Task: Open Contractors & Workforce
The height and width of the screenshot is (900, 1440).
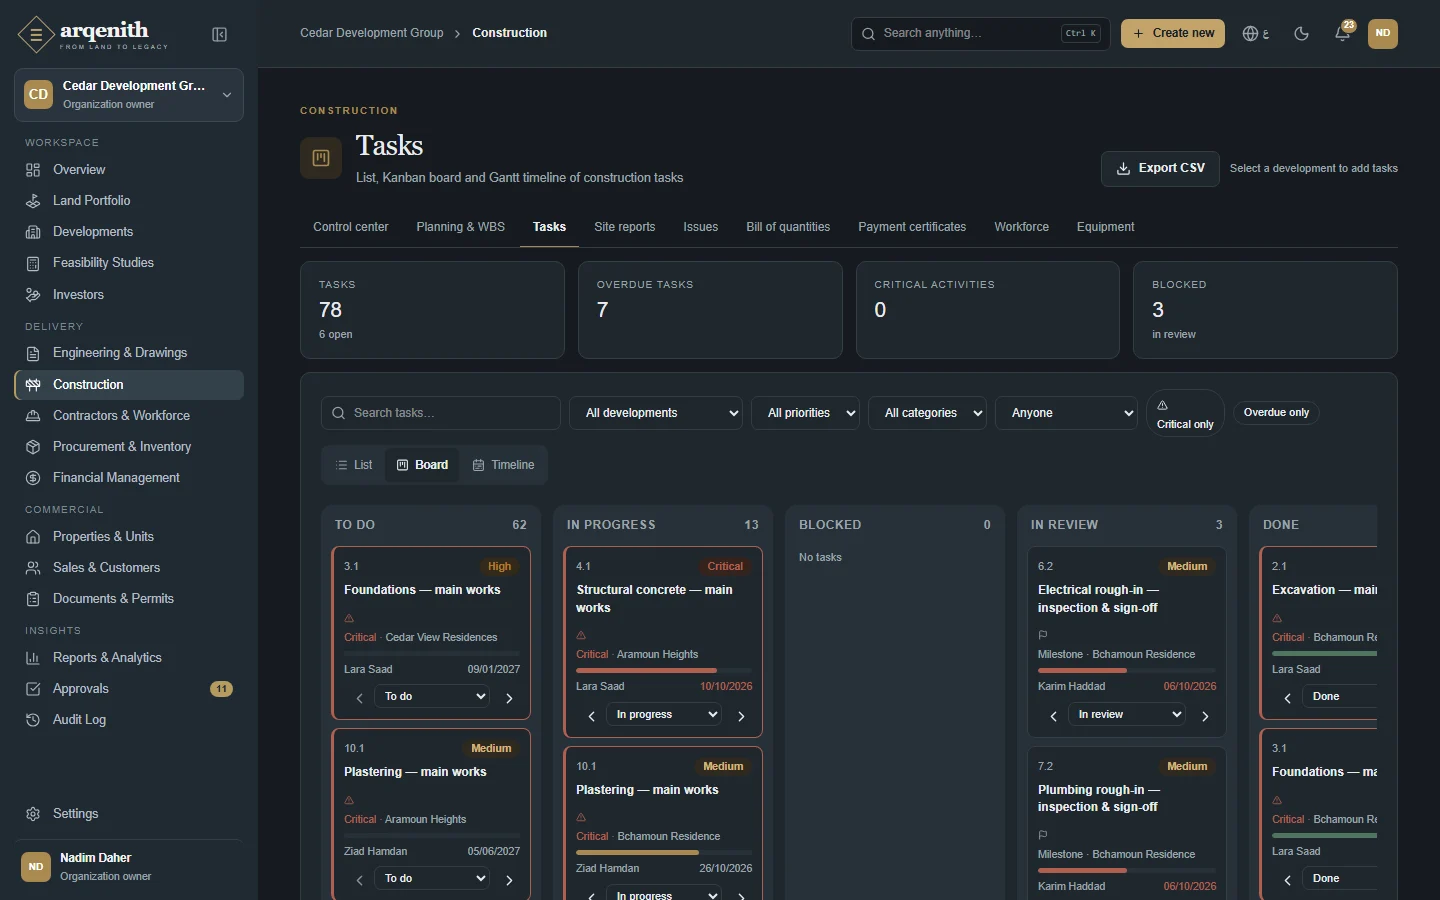Action: (129, 416)
